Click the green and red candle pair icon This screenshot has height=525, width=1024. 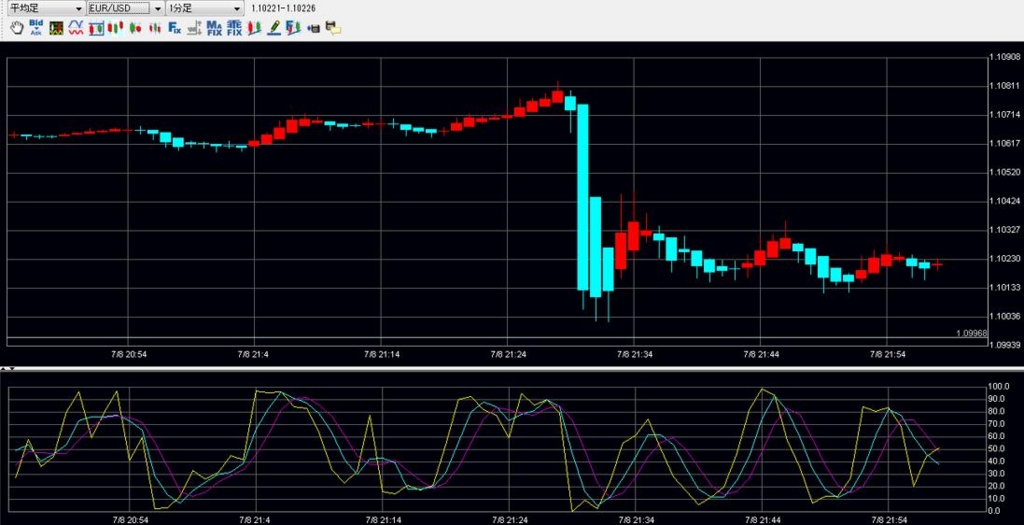point(135,27)
